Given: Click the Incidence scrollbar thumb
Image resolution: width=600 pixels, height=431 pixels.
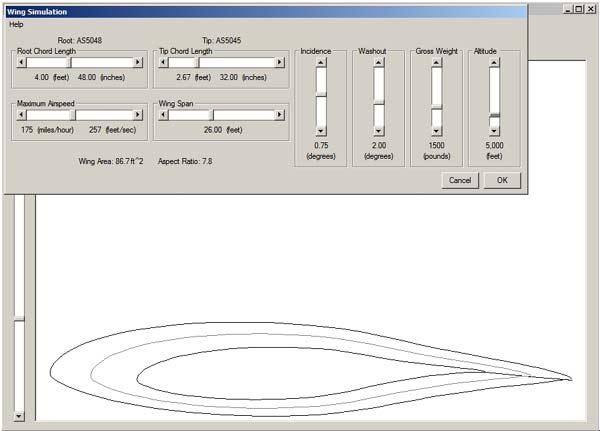Looking at the screenshot, I should (321, 95).
